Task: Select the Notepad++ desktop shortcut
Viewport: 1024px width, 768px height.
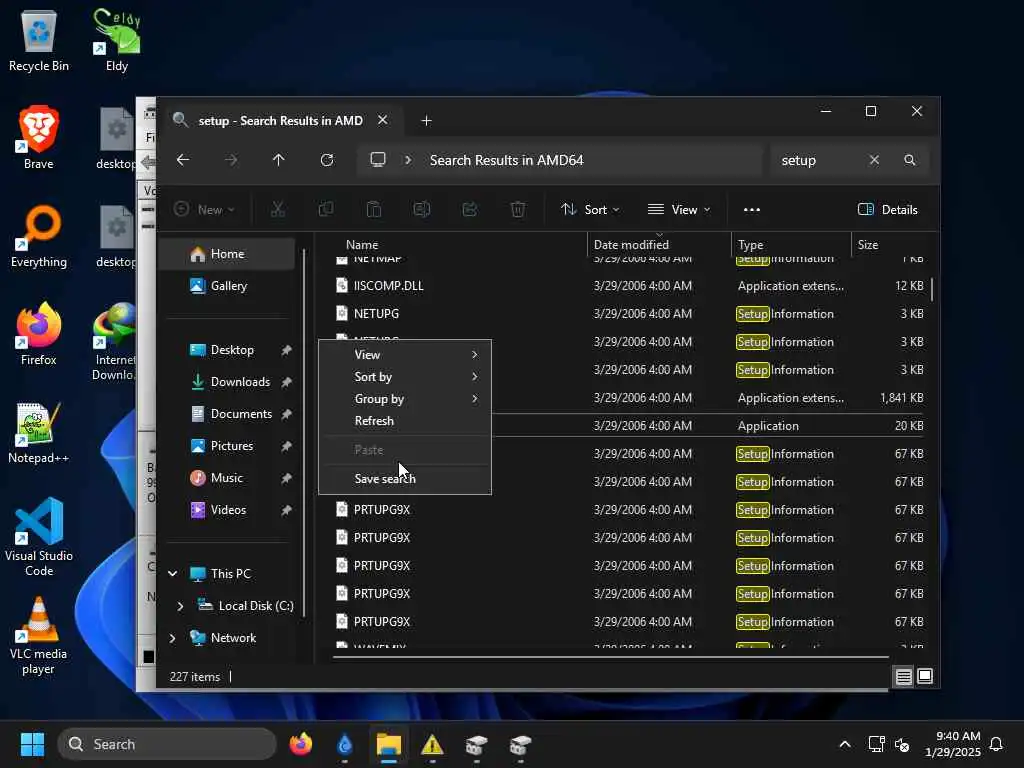Action: [39, 432]
